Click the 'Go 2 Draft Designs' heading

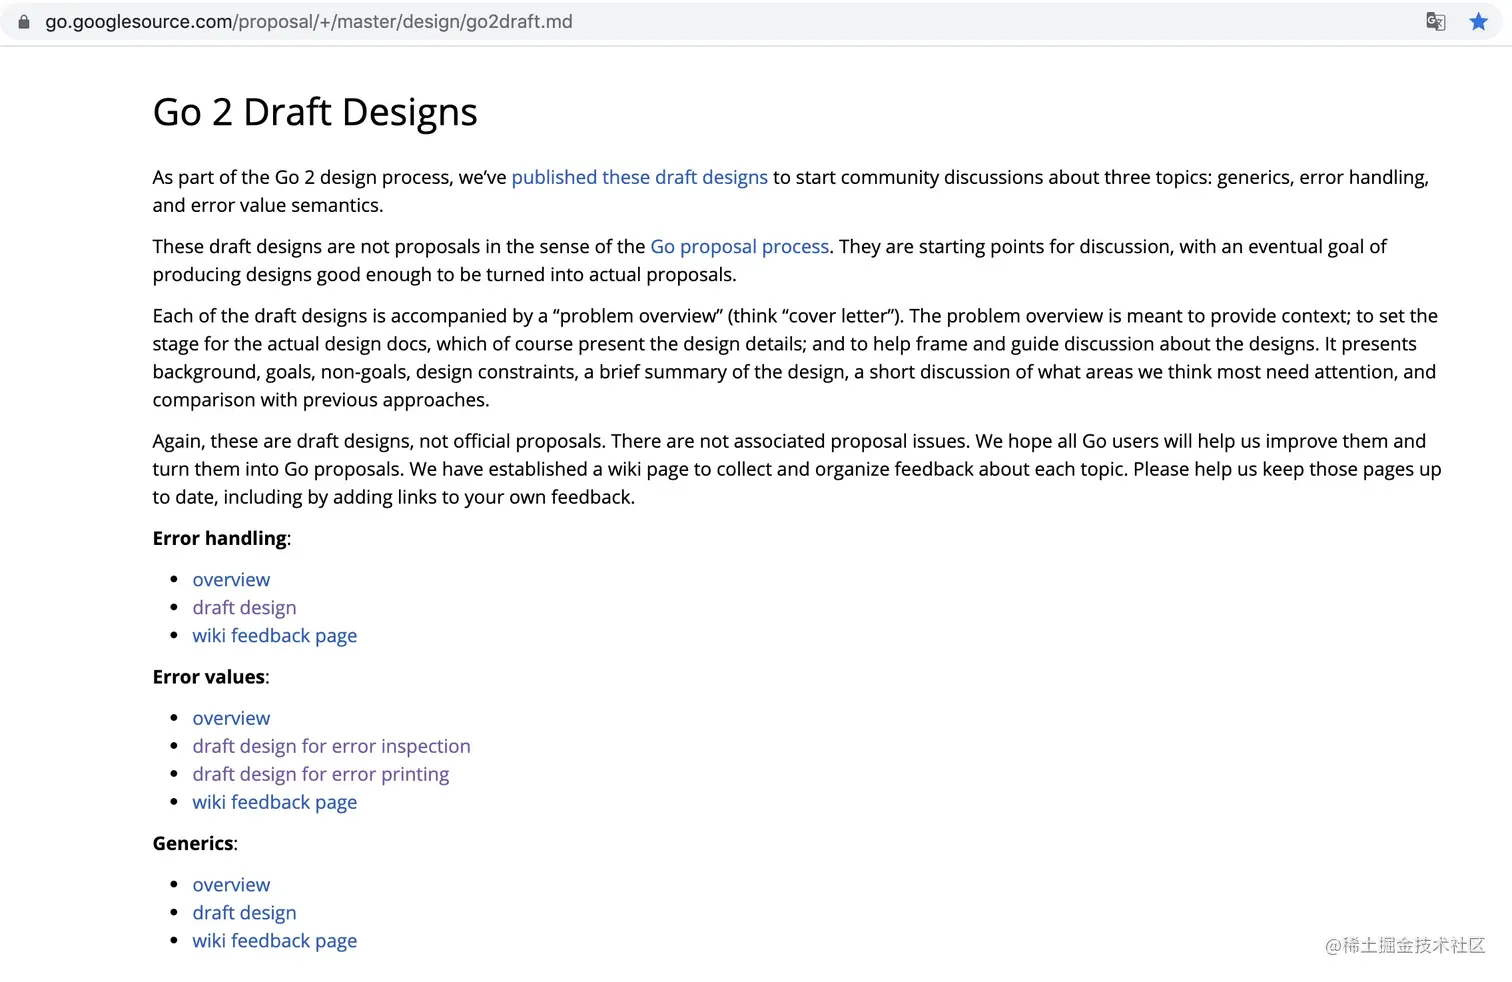tap(315, 112)
